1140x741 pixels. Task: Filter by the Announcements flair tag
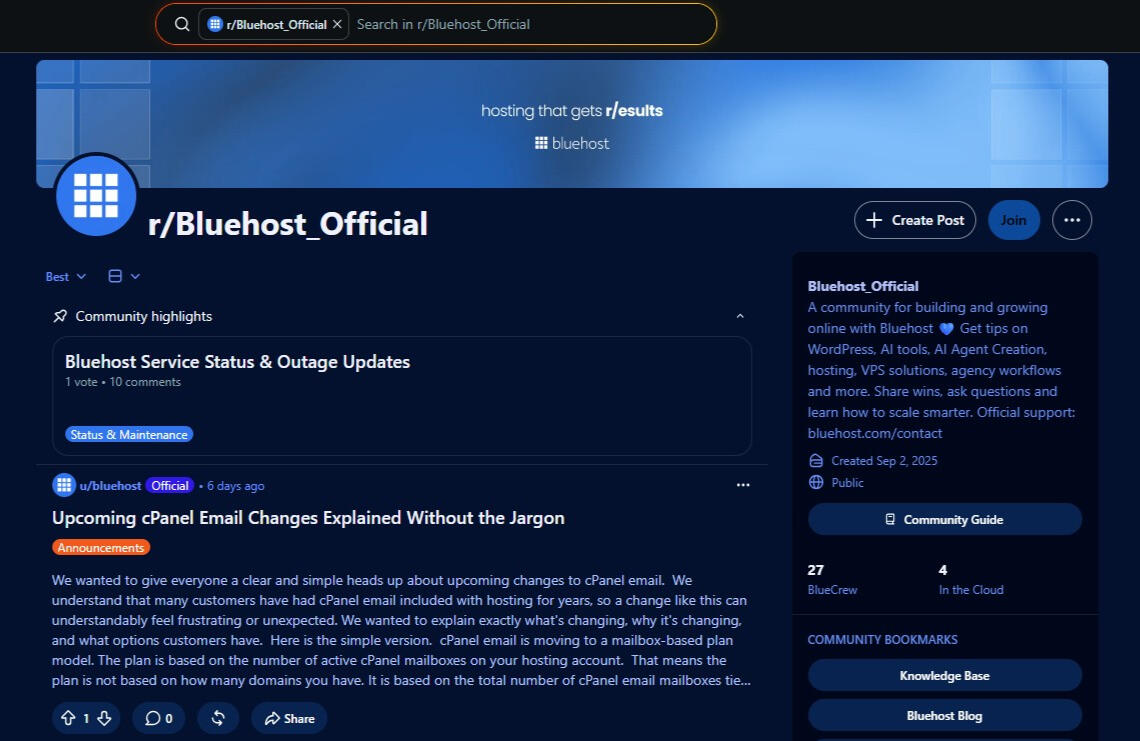100,548
